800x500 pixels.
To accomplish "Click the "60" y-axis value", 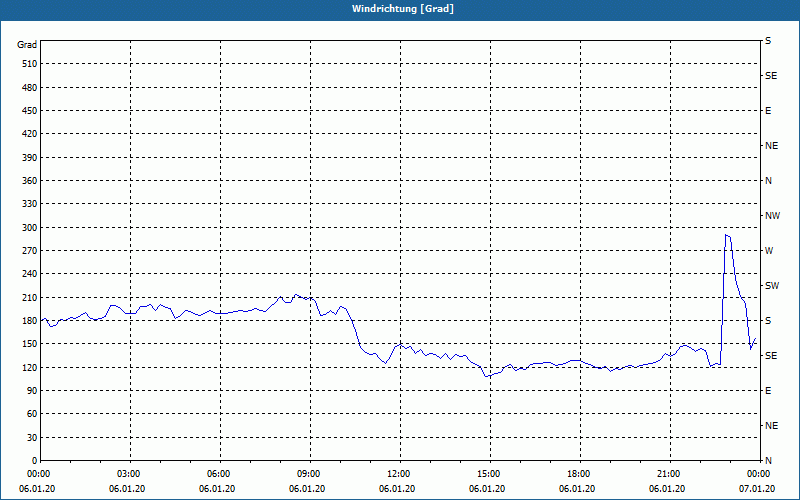I will point(32,414).
